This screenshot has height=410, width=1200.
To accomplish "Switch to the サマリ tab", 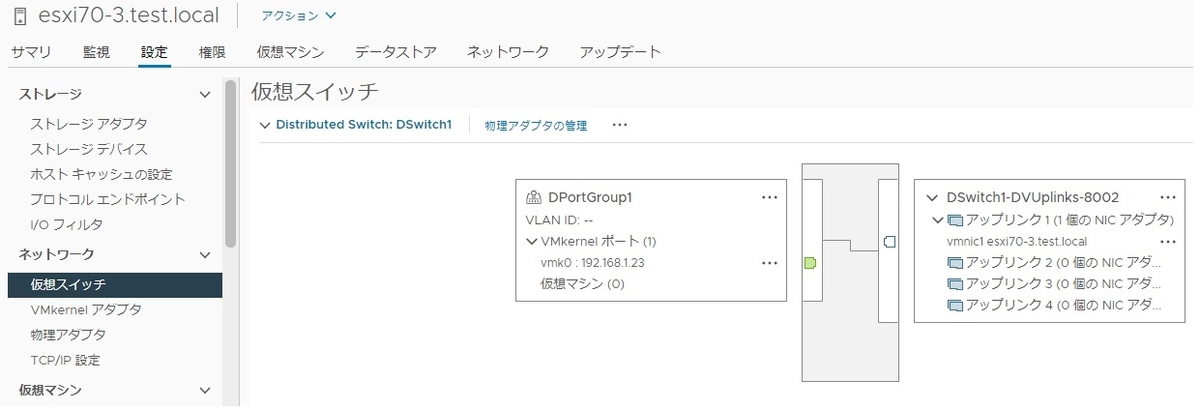I will click(x=31, y=52).
